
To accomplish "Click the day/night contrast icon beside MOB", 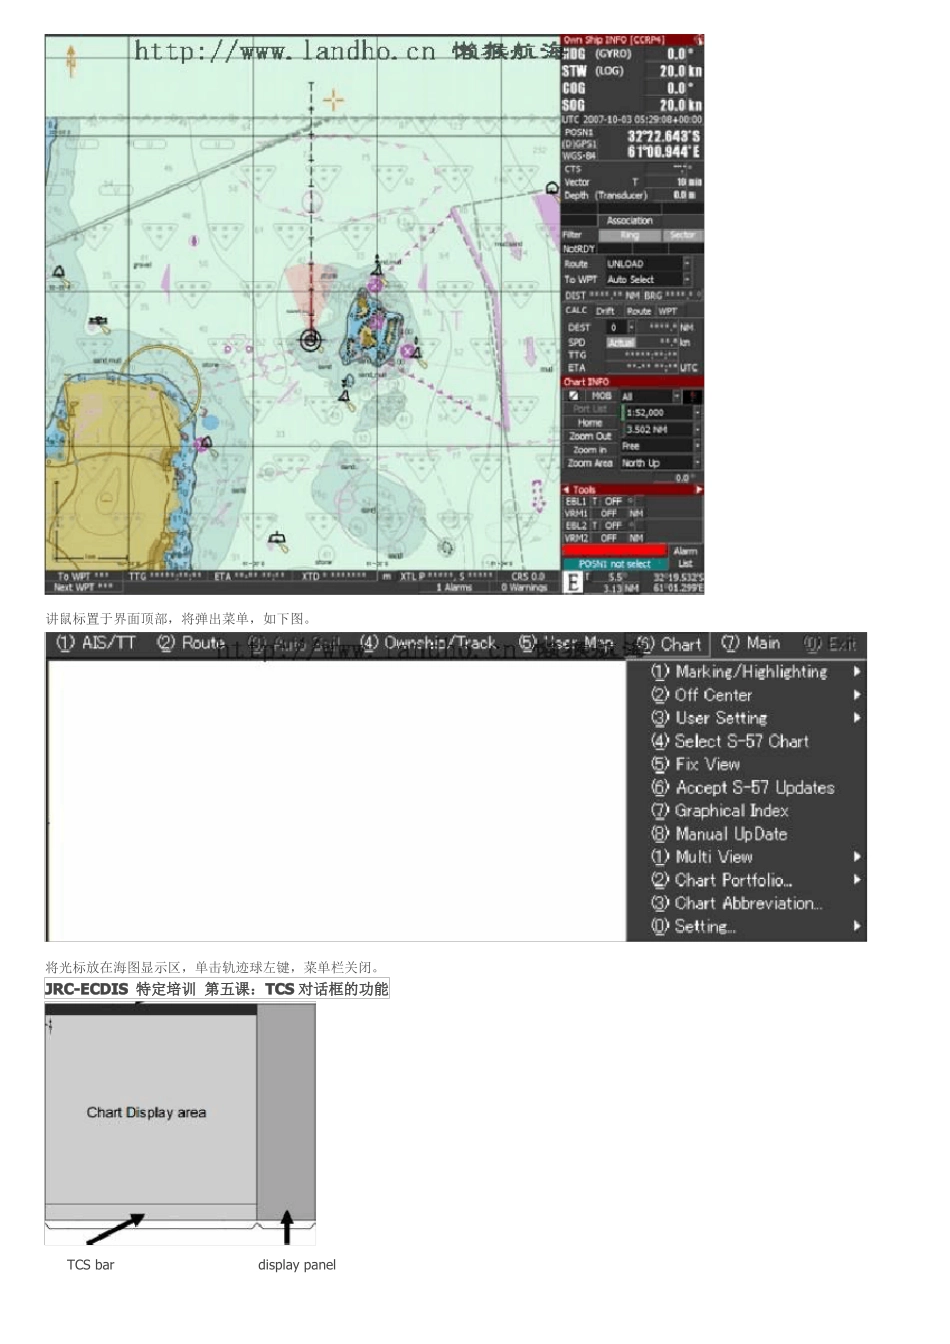I will (574, 396).
